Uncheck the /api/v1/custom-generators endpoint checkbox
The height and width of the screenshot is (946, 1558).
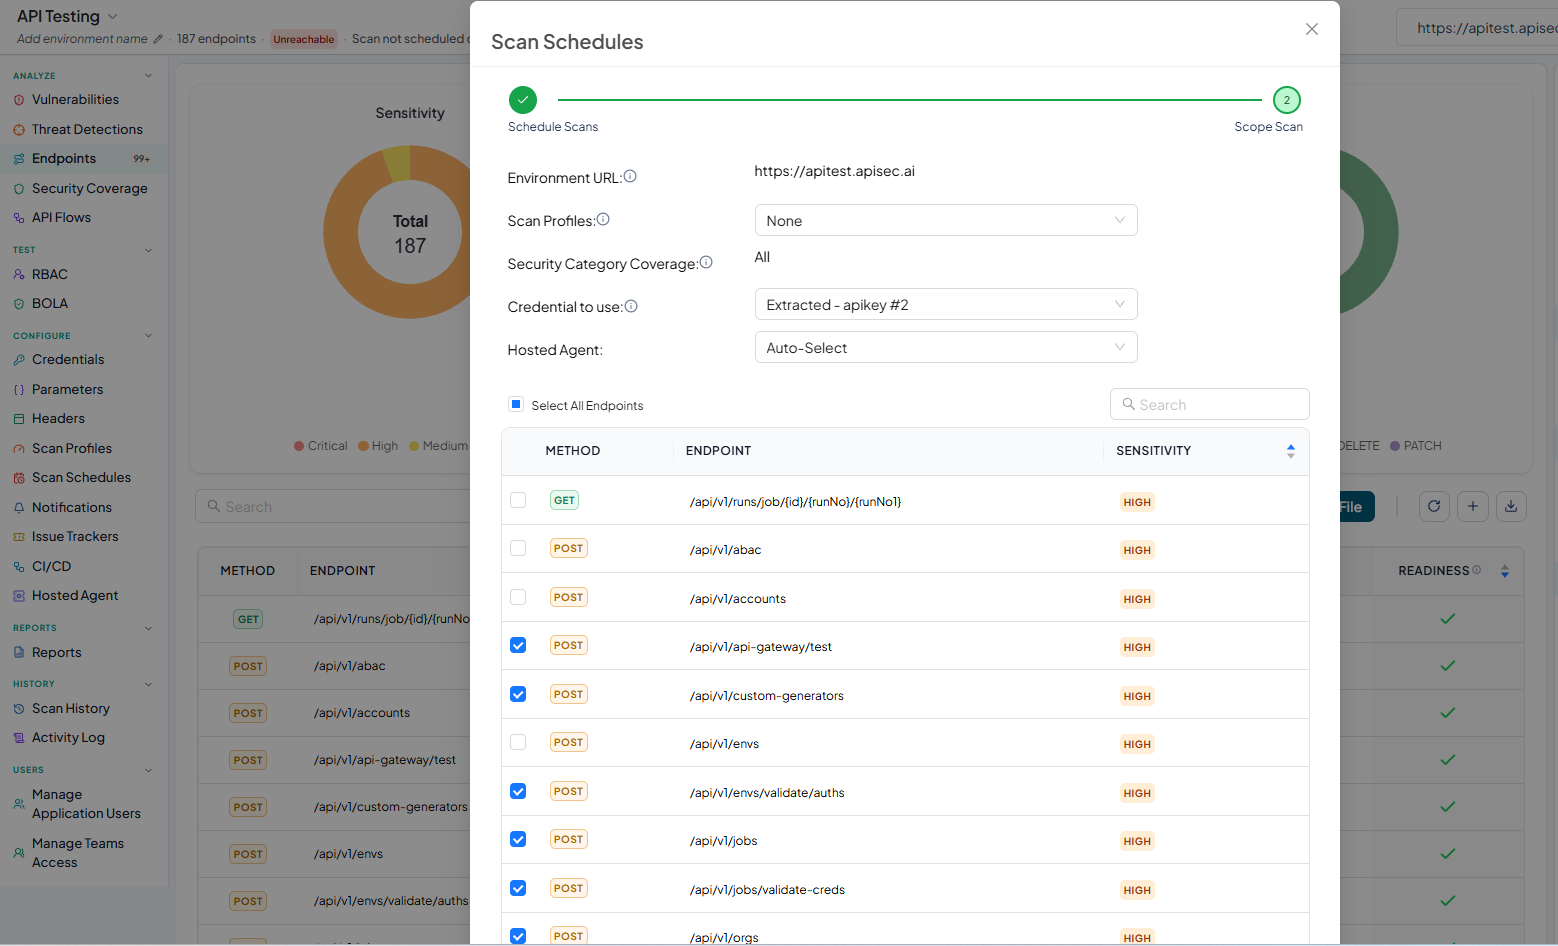[x=518, y=694]
